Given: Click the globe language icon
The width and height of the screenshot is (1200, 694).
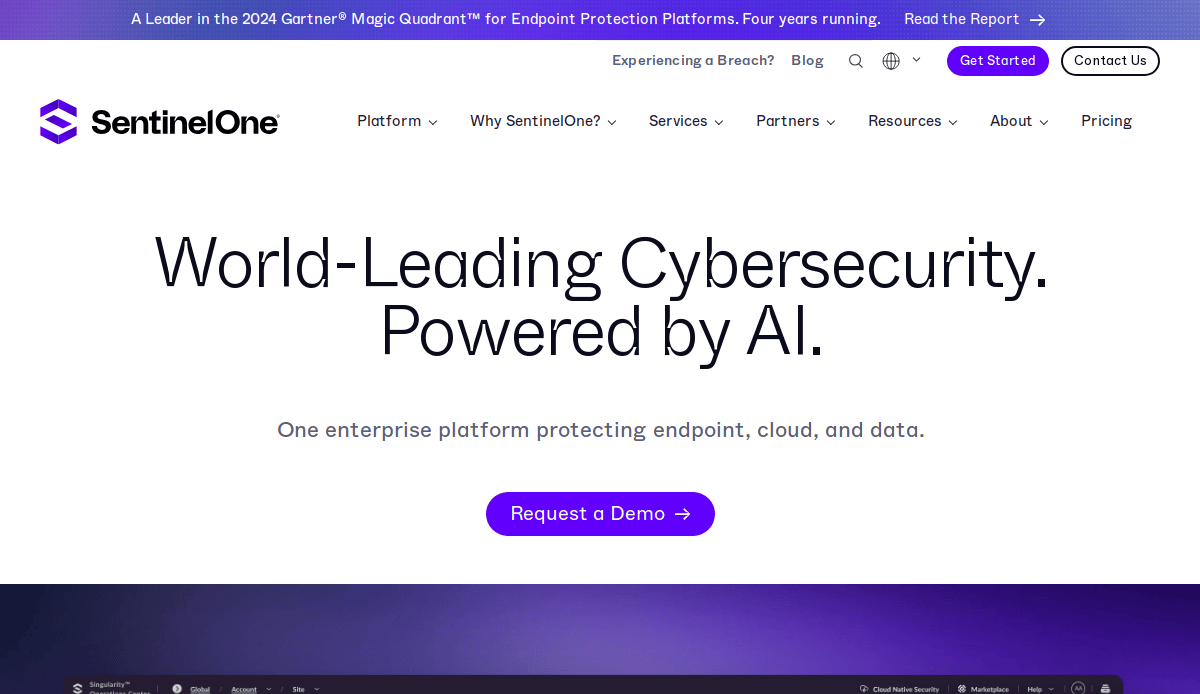Looking at the screenshot, I should [891, 61].
